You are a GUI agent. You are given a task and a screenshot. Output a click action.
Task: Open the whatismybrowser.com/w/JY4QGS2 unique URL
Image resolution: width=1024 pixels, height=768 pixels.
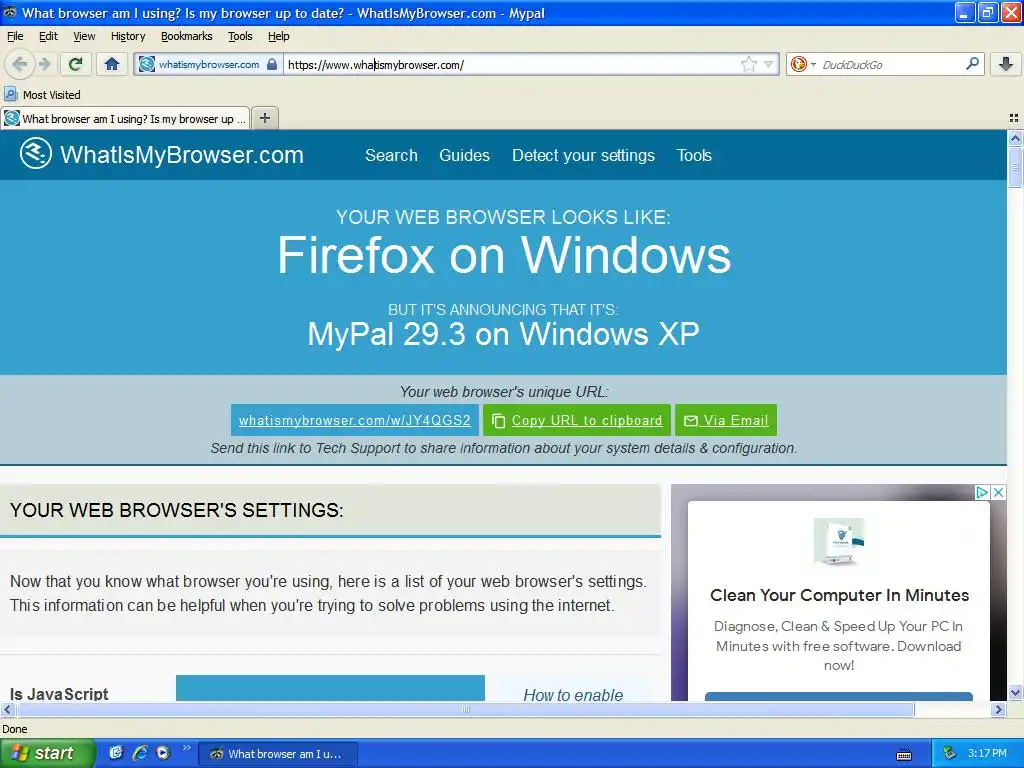point(355,420)
